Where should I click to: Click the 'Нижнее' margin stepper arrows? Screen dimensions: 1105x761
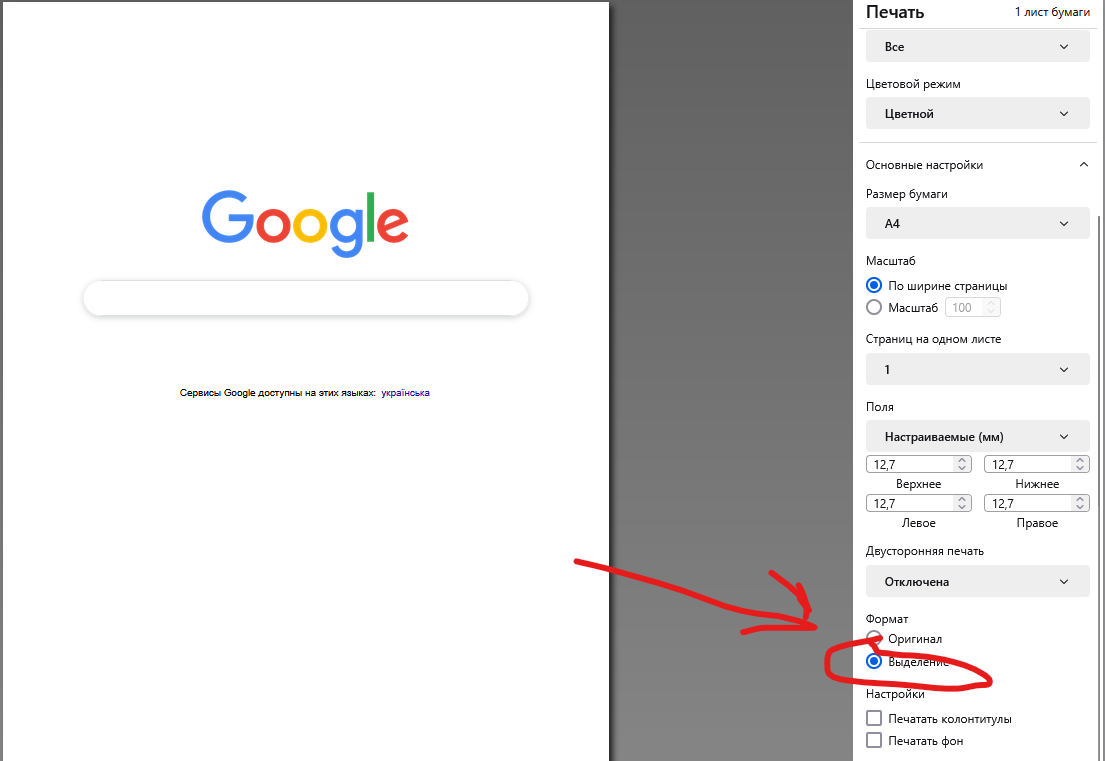[1080, 464]
